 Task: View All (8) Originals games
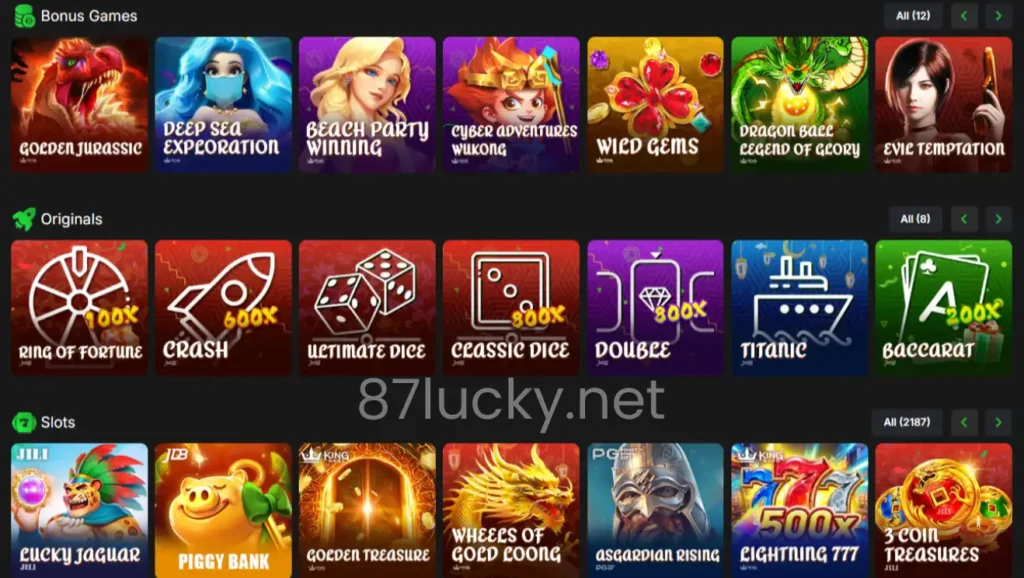[x=915, y=219]
